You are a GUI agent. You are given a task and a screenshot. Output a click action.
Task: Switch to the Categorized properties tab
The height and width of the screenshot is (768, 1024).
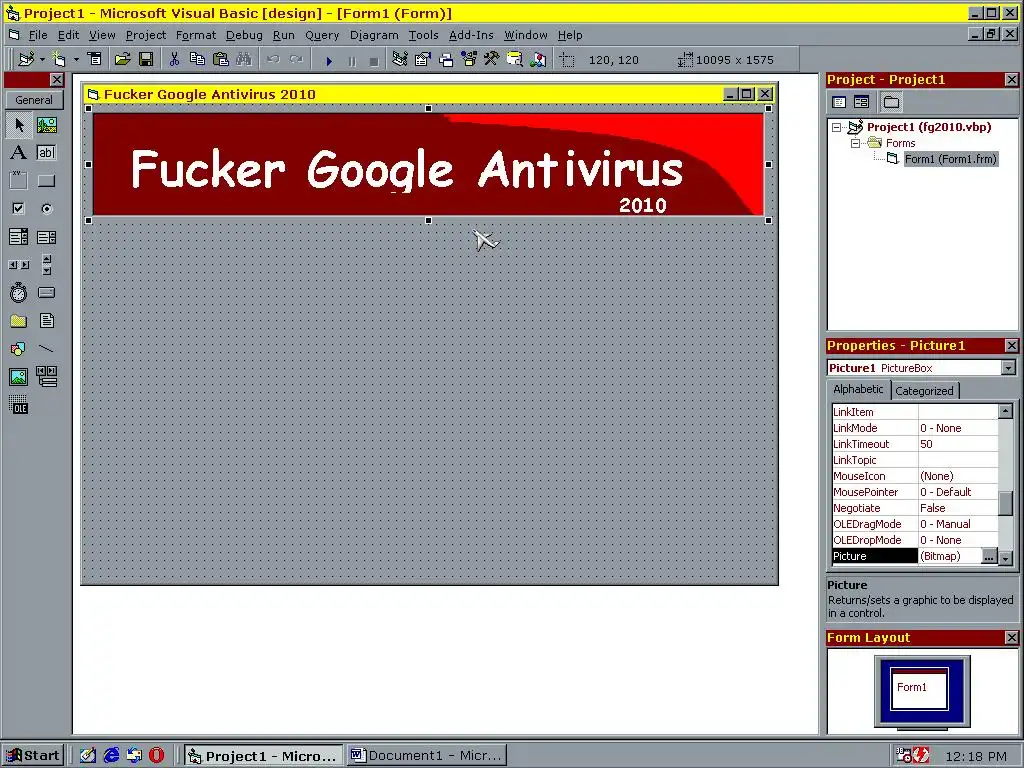(924, 391)
